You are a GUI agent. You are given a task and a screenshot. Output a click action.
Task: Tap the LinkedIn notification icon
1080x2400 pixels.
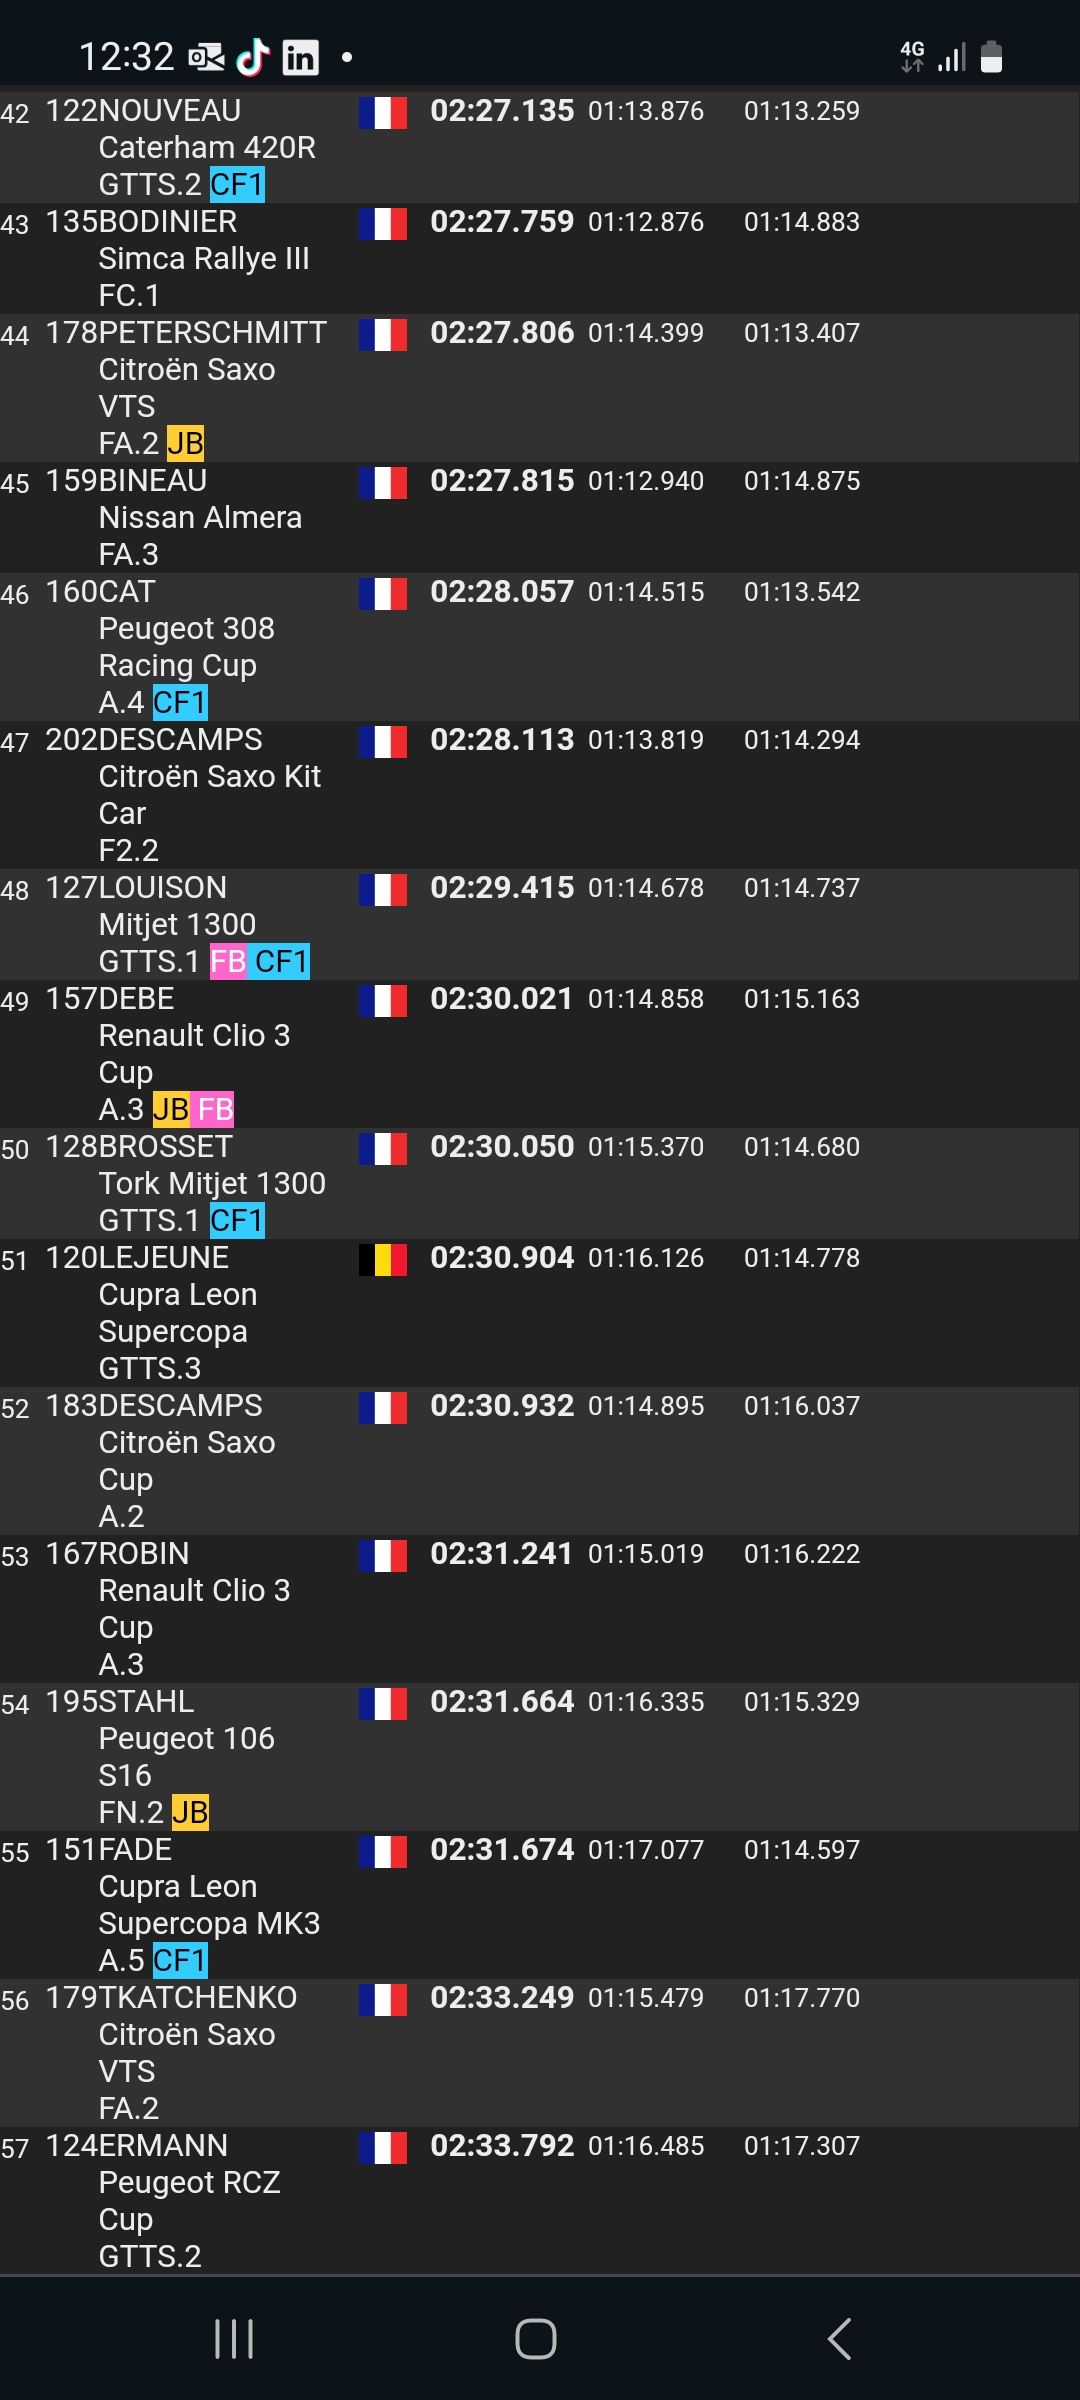(300, 57)
